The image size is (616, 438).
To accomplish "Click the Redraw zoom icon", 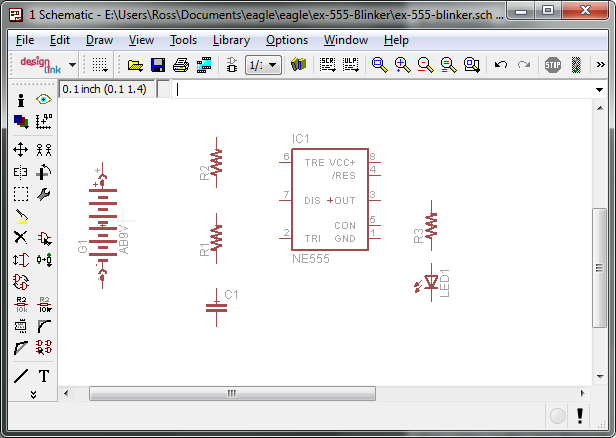I will (x=449, y=65).
